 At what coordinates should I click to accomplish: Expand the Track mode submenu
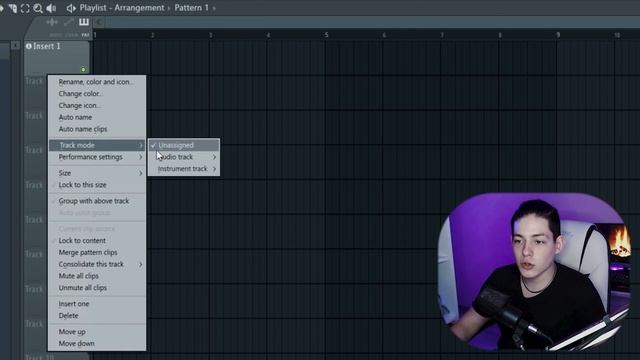point(96,145)
